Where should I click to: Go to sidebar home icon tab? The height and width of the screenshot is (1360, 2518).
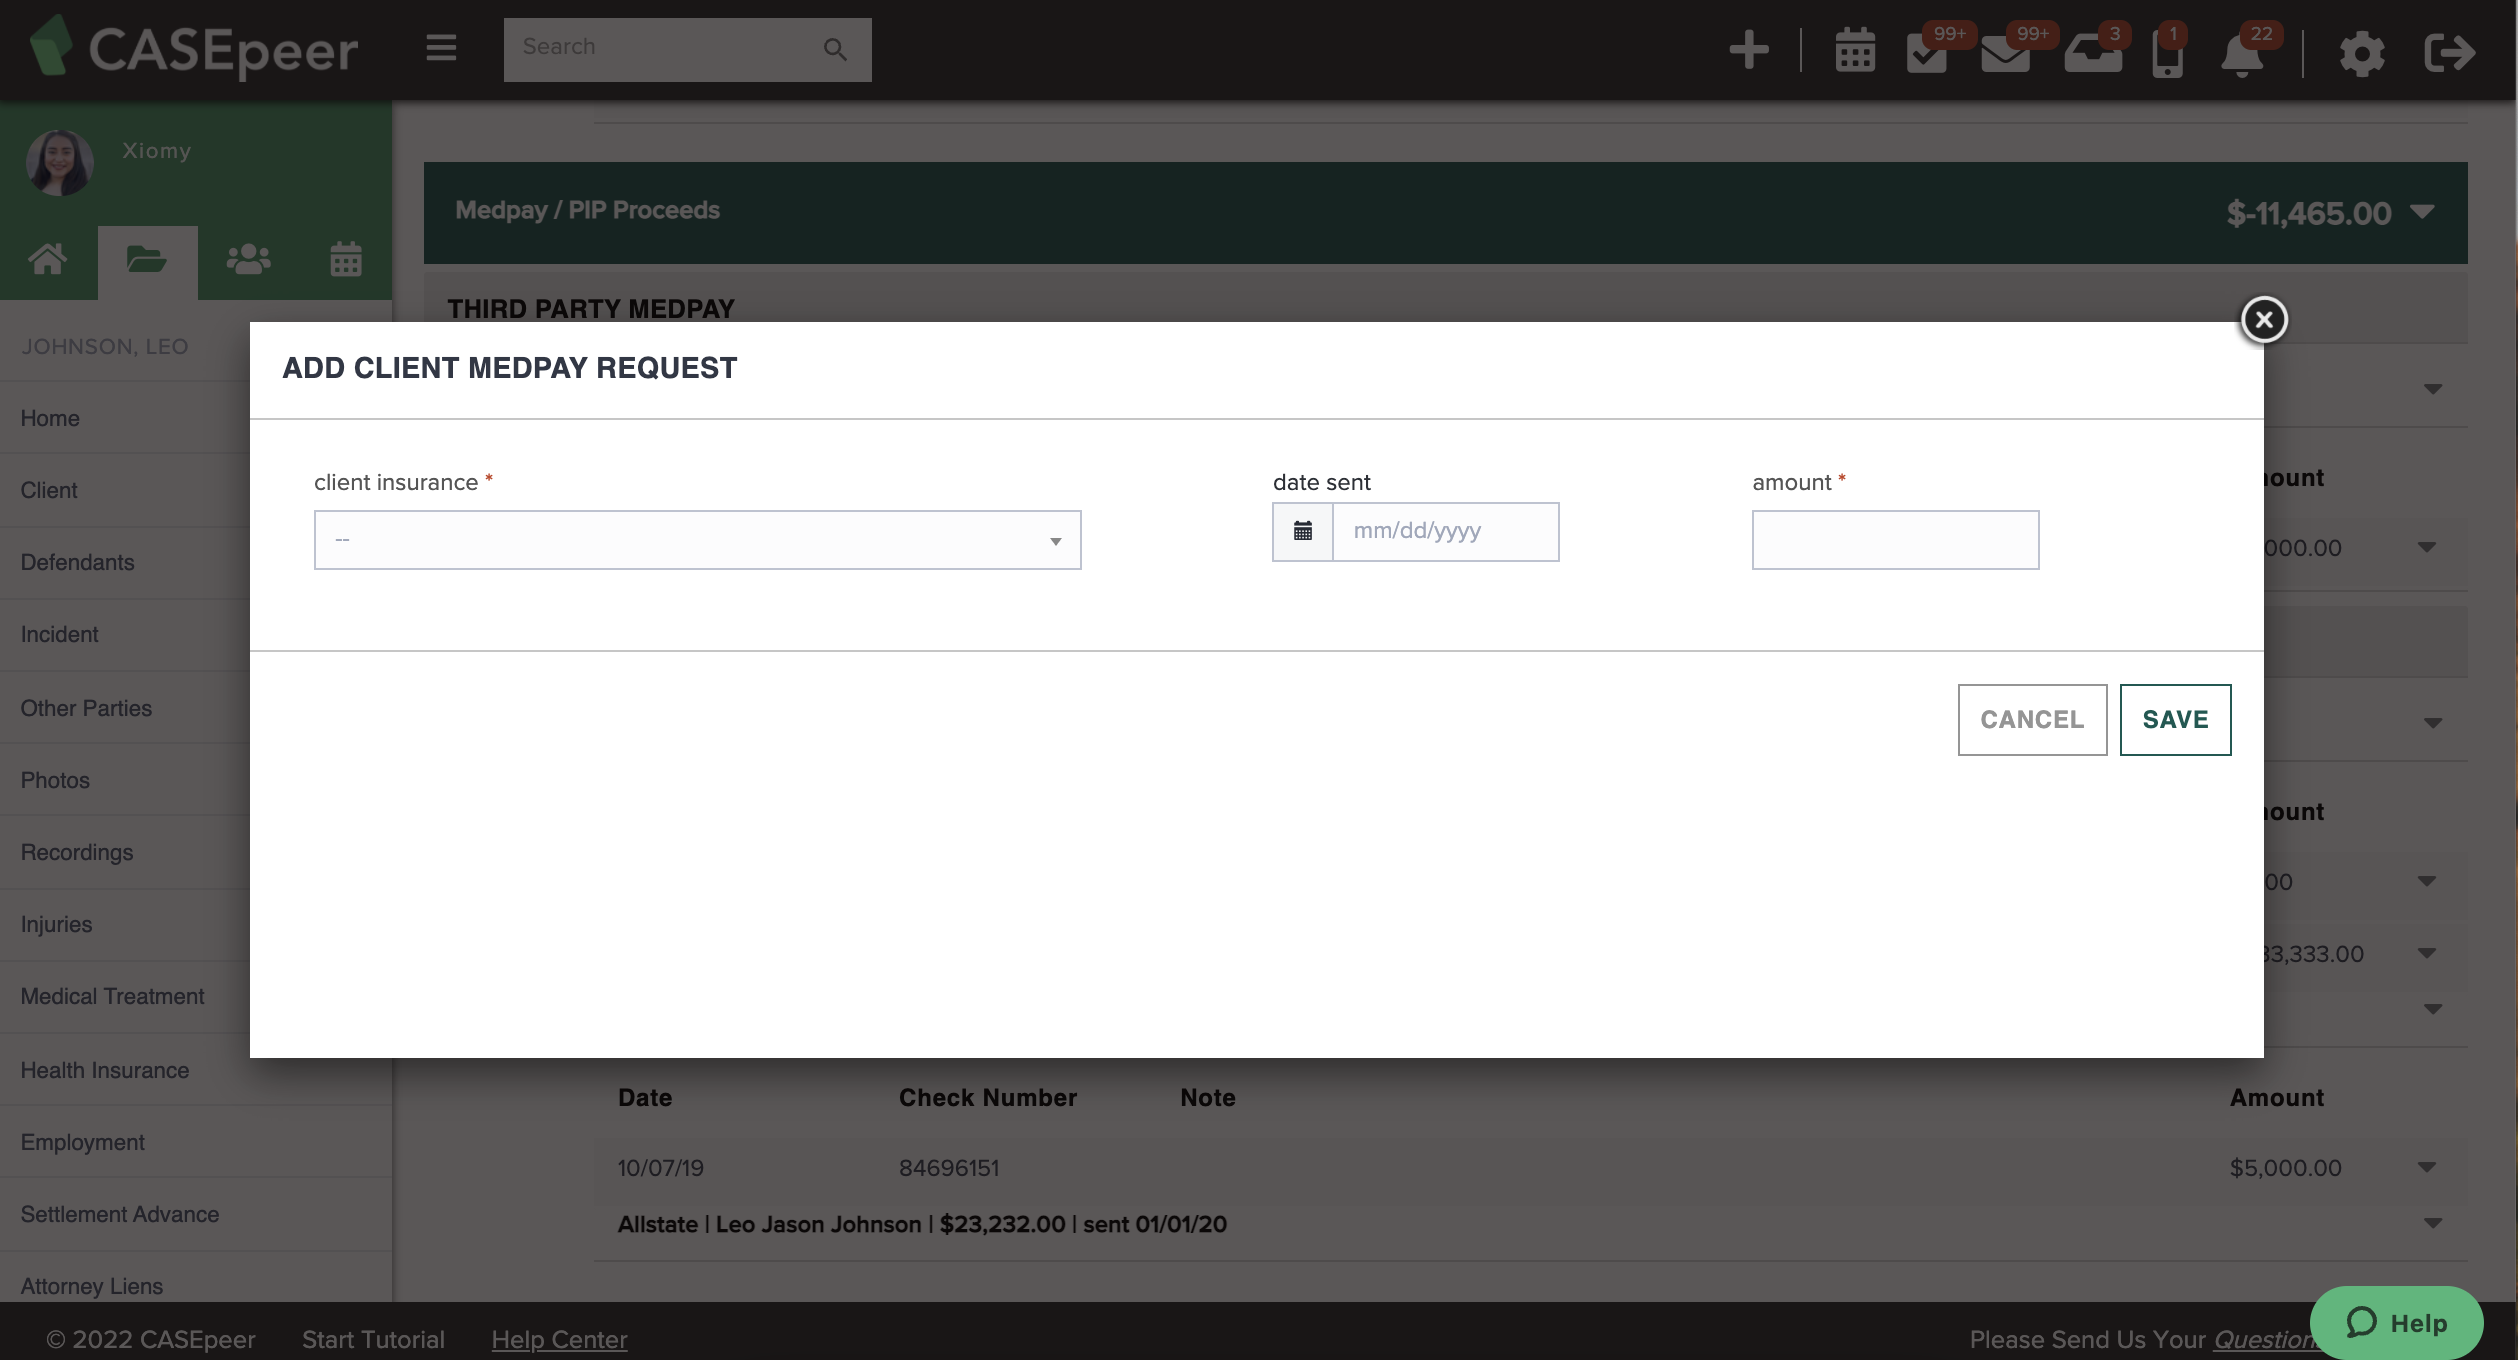point(48,260)
